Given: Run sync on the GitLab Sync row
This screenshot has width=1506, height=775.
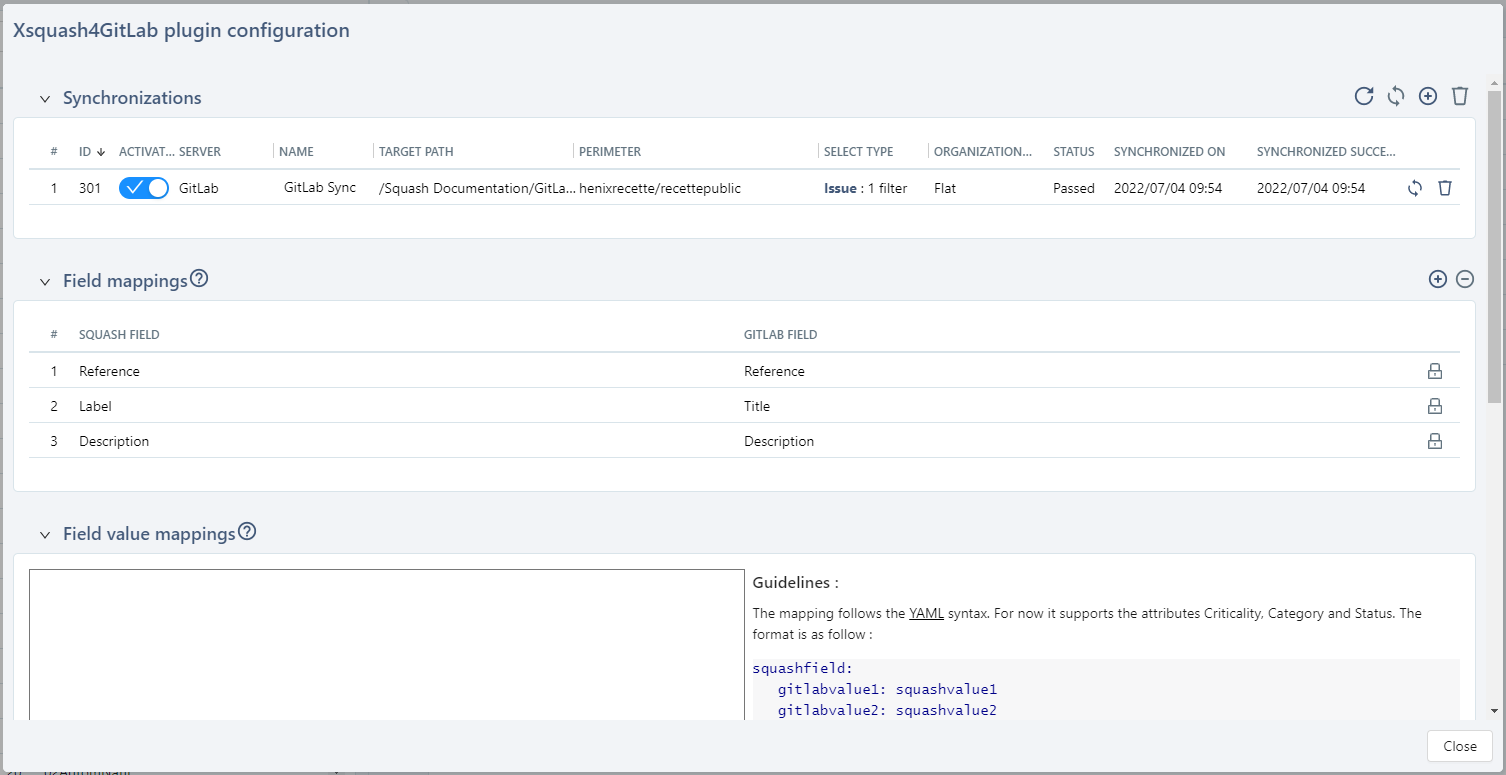Looking at the screenshot, I should pyautogui.click(x=1414, y=188).
